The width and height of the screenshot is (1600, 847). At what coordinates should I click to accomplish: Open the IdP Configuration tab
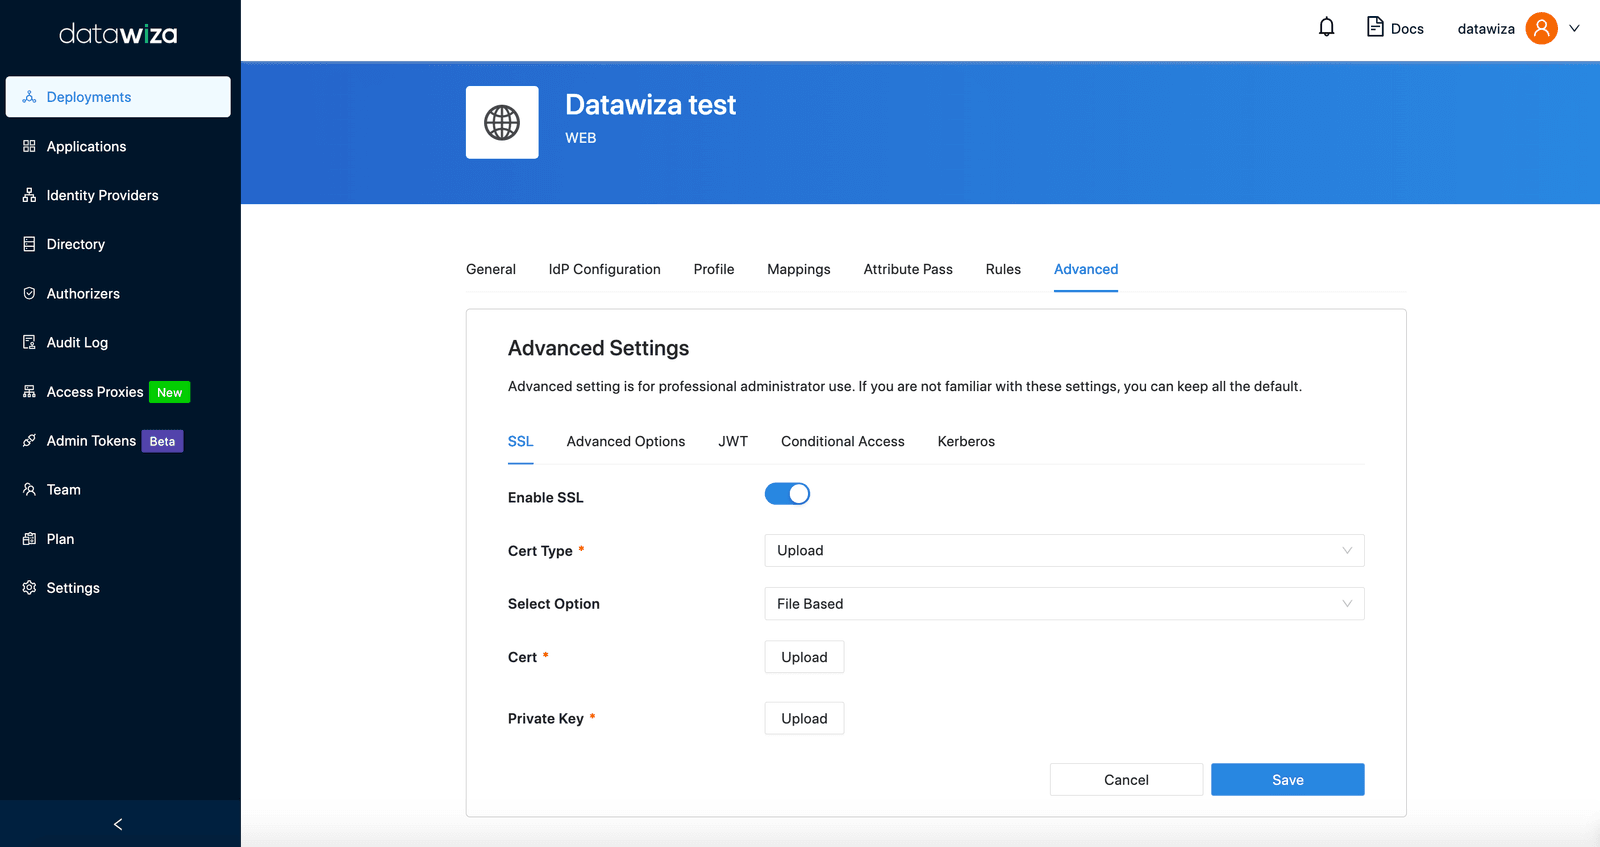click(604, 269)
